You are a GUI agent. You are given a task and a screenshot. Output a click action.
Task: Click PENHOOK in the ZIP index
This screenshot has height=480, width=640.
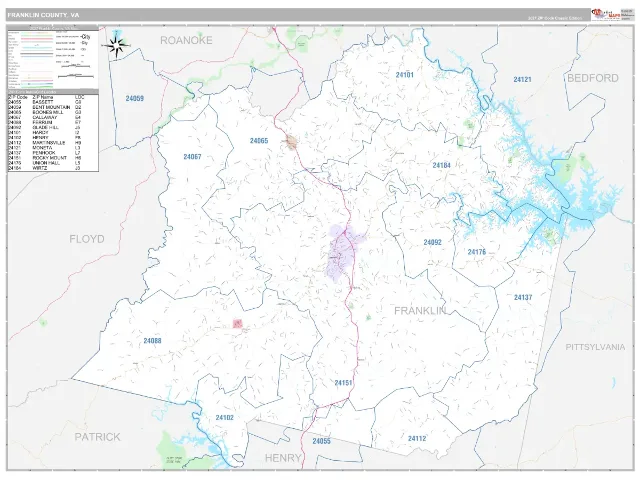coord(44,153)
